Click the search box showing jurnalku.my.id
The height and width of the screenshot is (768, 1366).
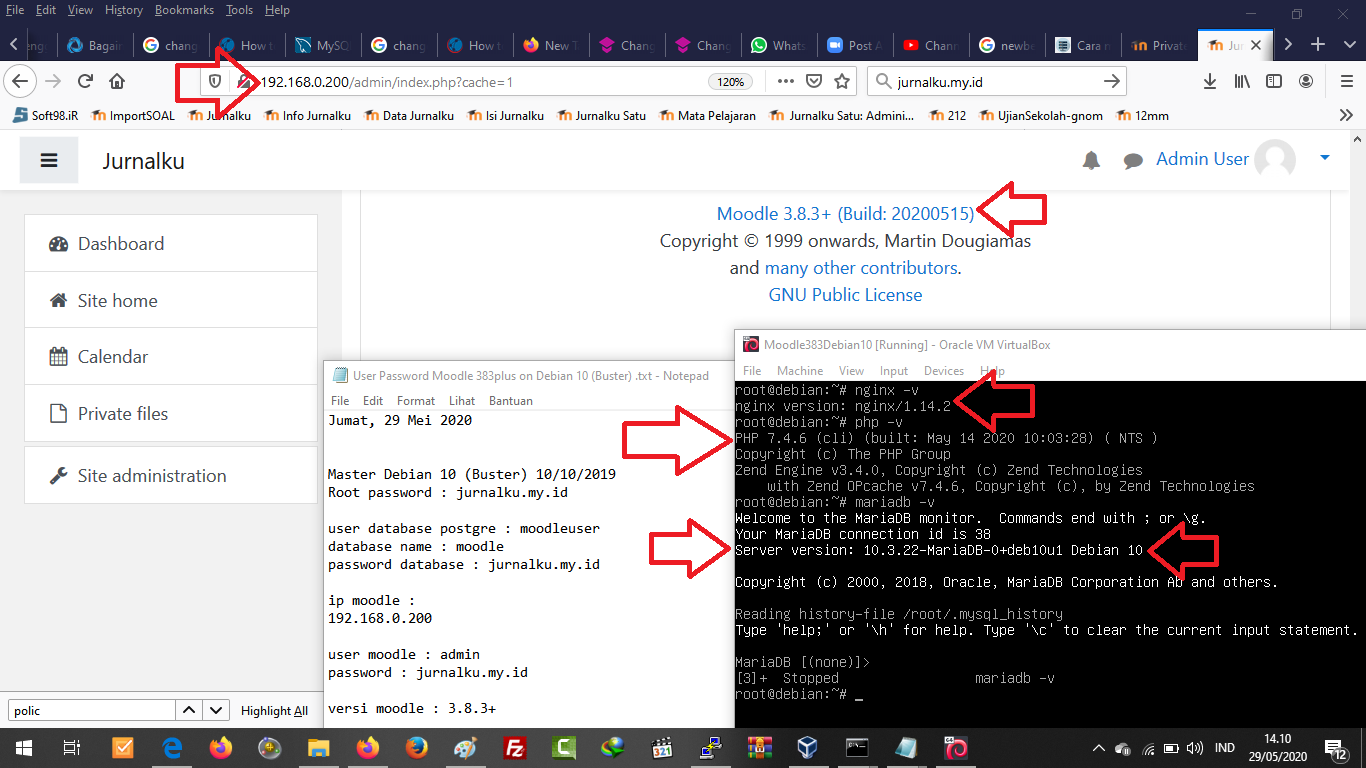pyautogui.click(x=995, y=82)
